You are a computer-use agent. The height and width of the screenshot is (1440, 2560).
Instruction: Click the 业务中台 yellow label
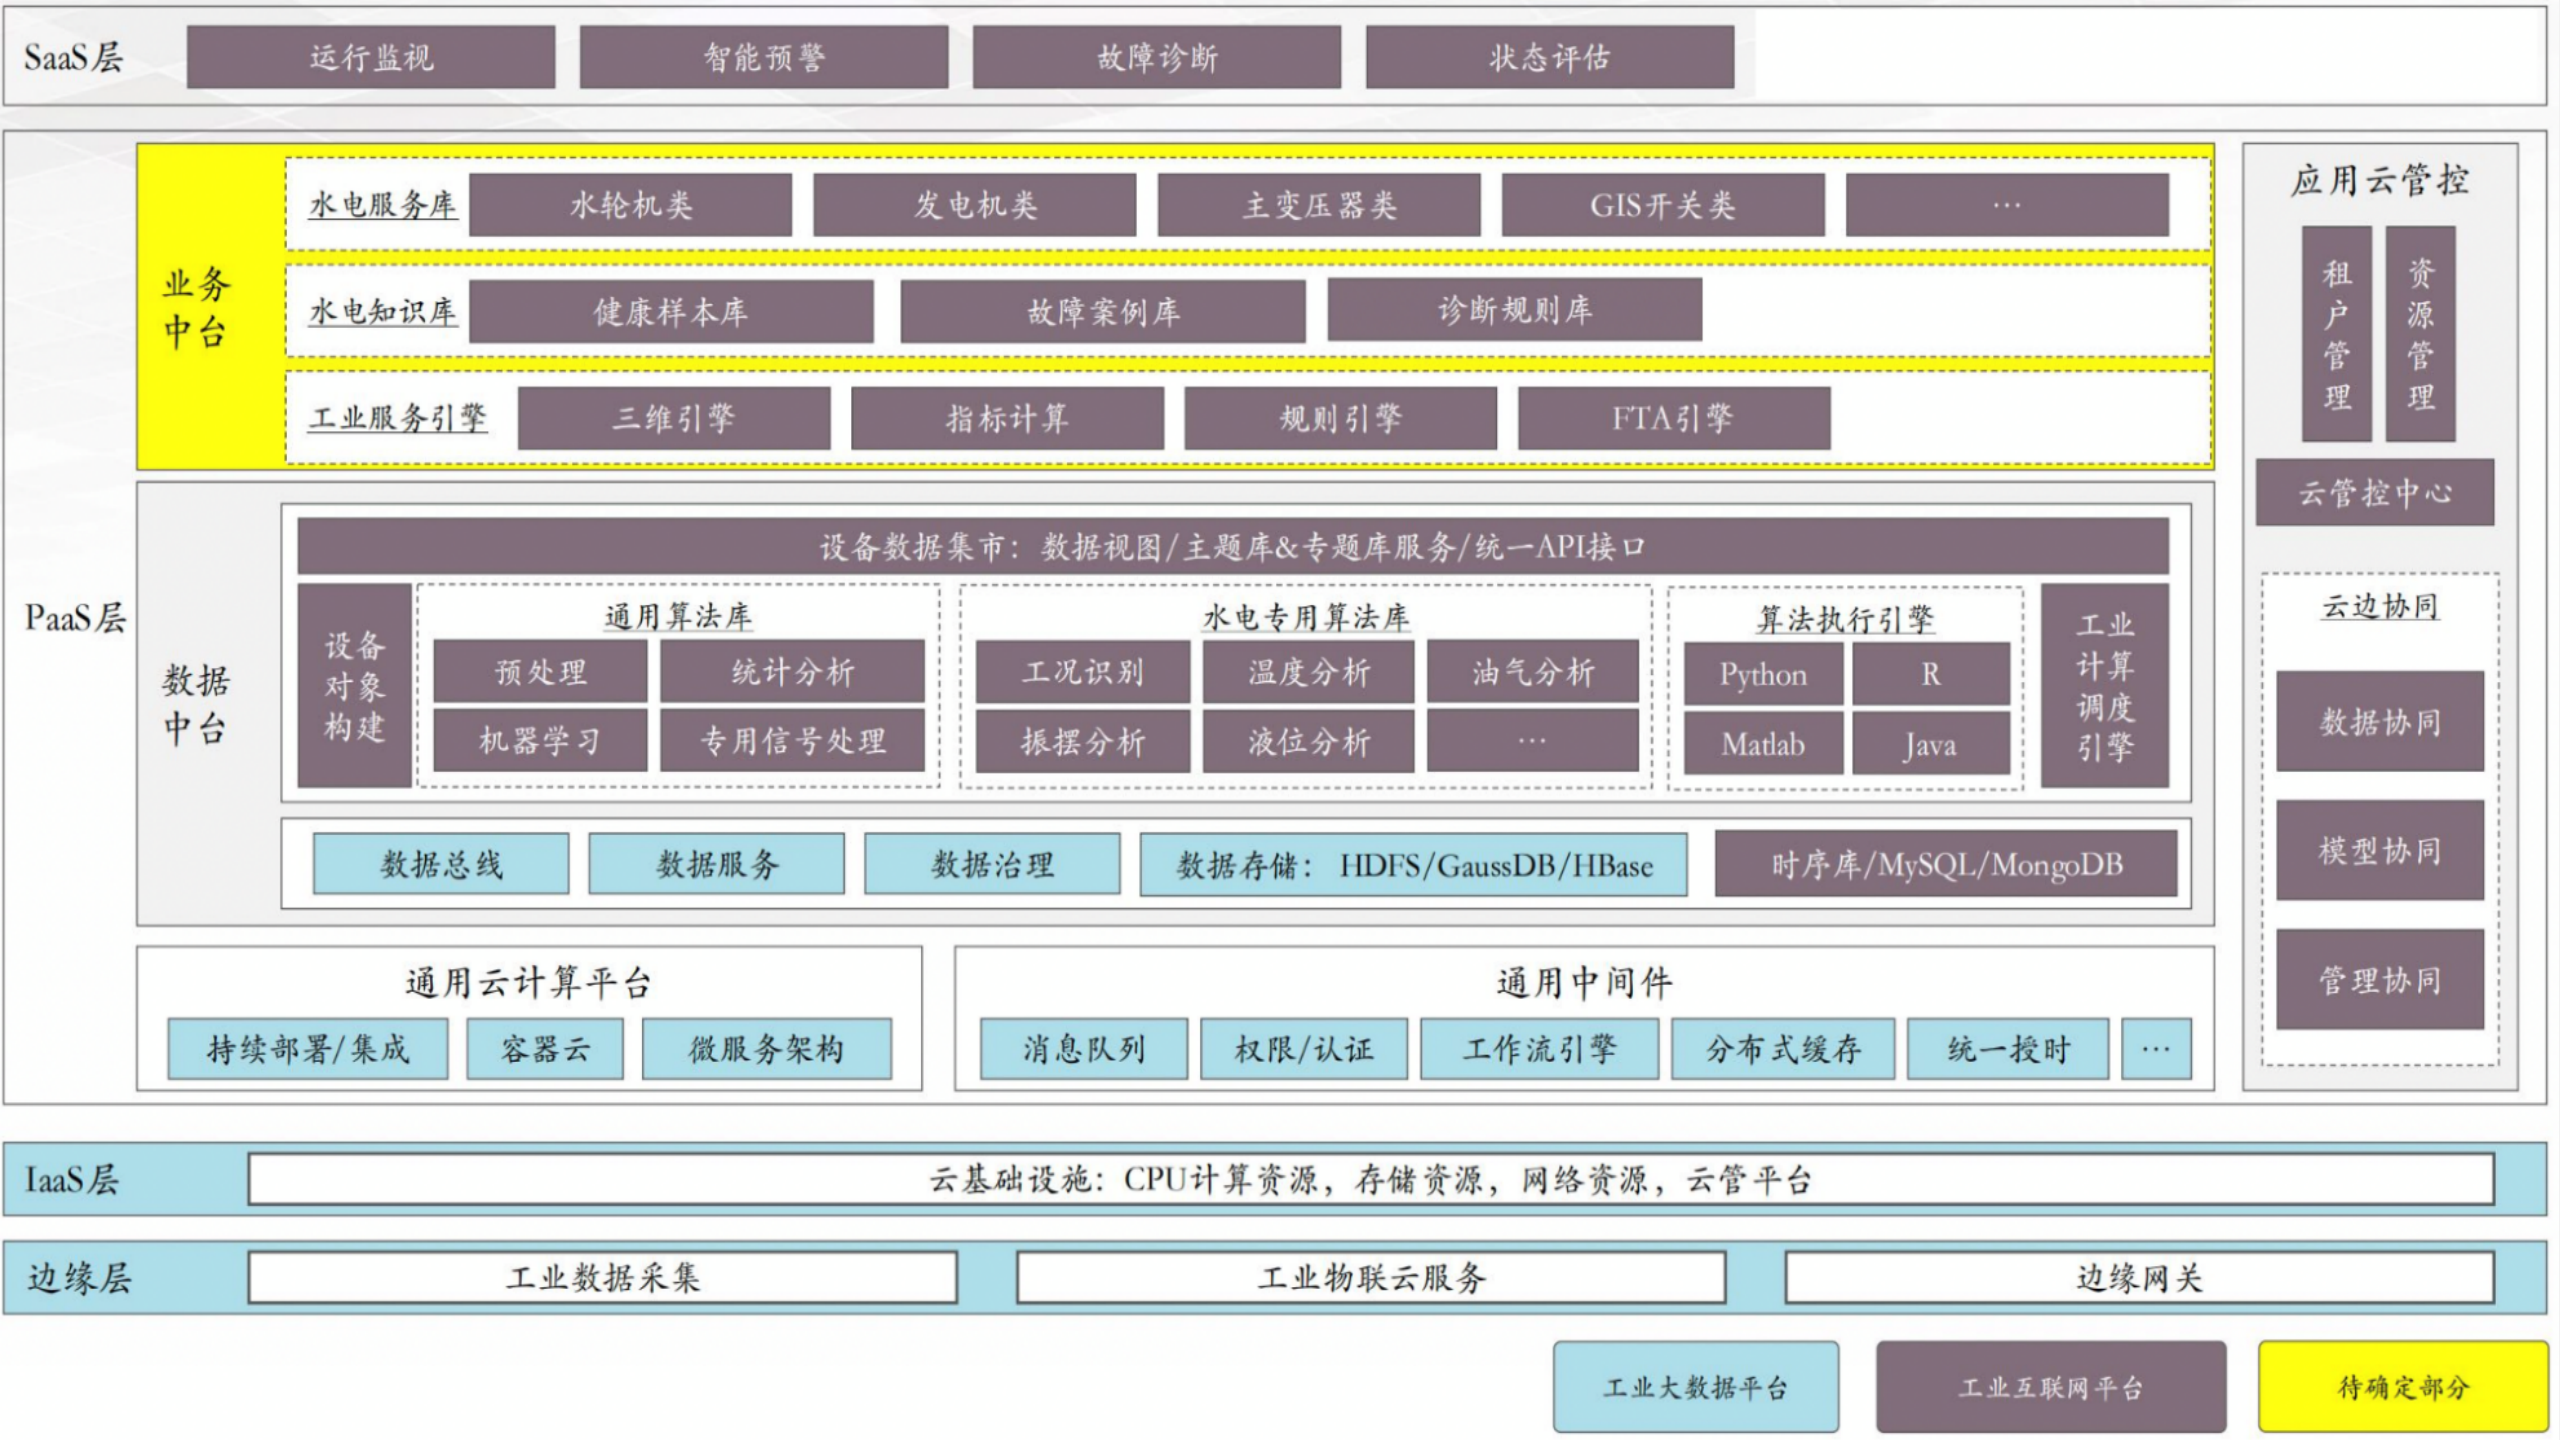point(196,307)
